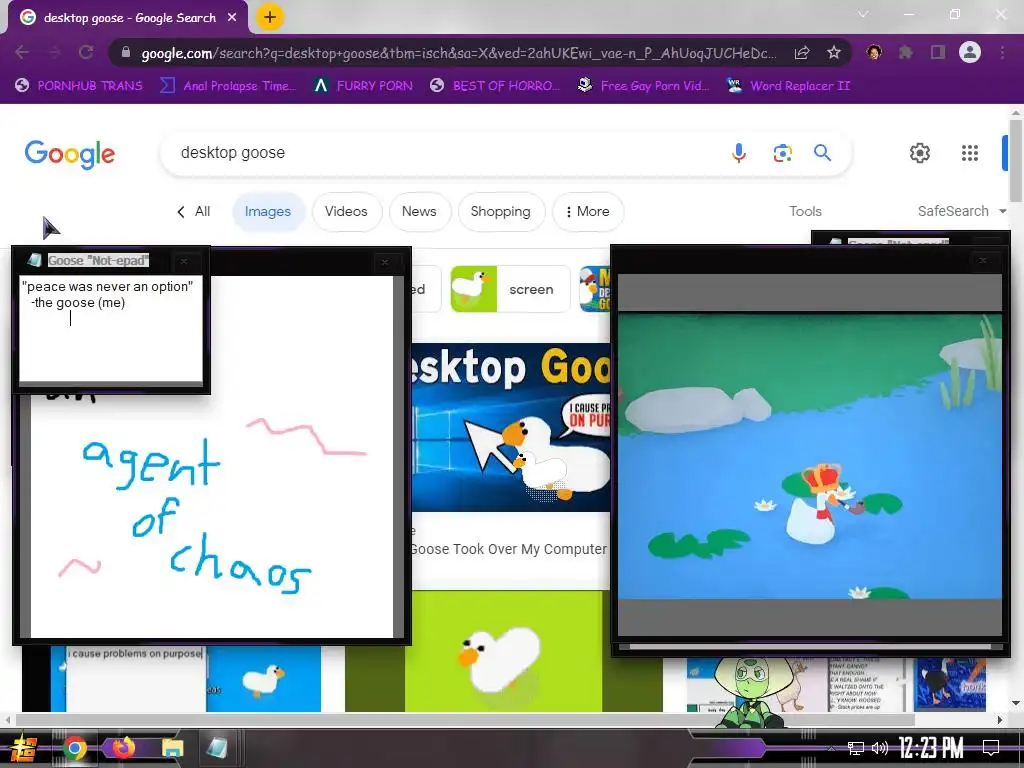Open the goose app taskbar icon
Viewport: 1024px width, 768px height.
pyautogui.click(x=216, y=748)
